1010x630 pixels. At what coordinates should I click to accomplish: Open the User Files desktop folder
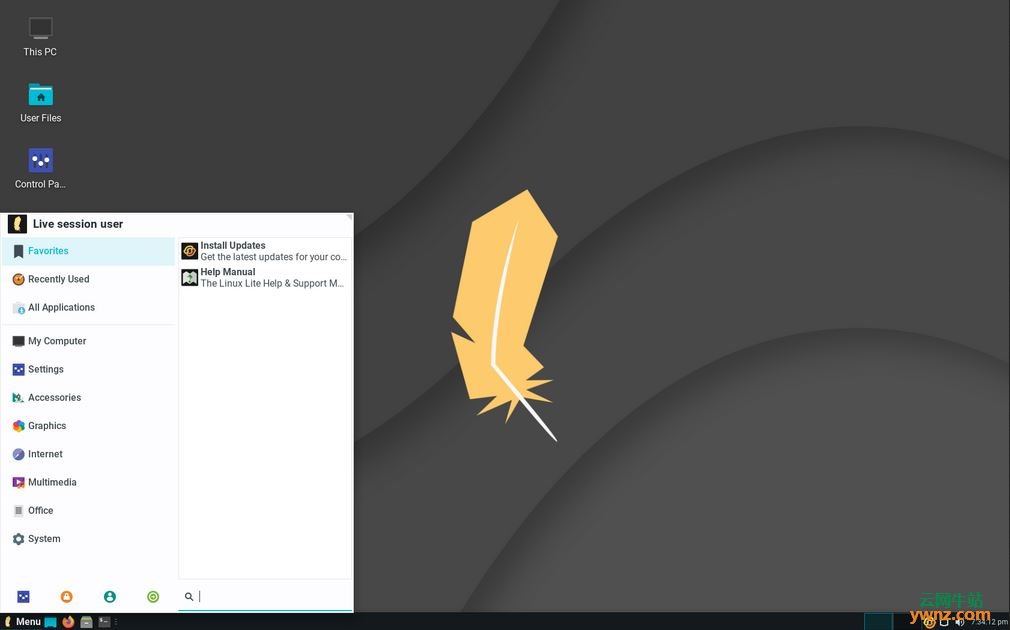point(40,102)
